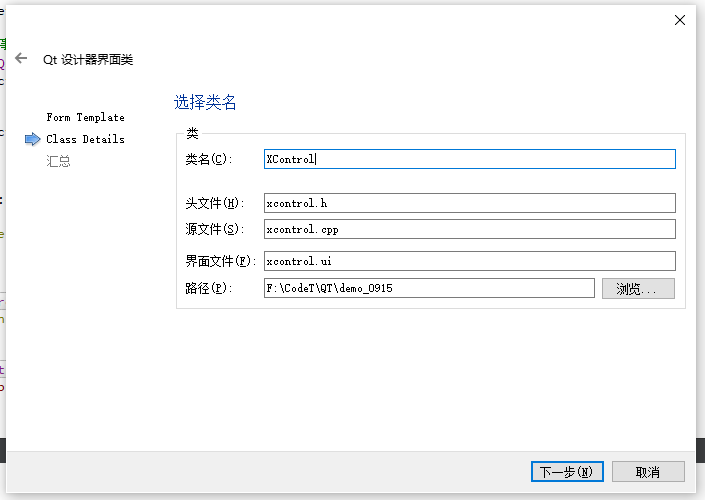Open the 浏览... browse dialog
This screenshot has height=500, width=705.
pos(638,289)
